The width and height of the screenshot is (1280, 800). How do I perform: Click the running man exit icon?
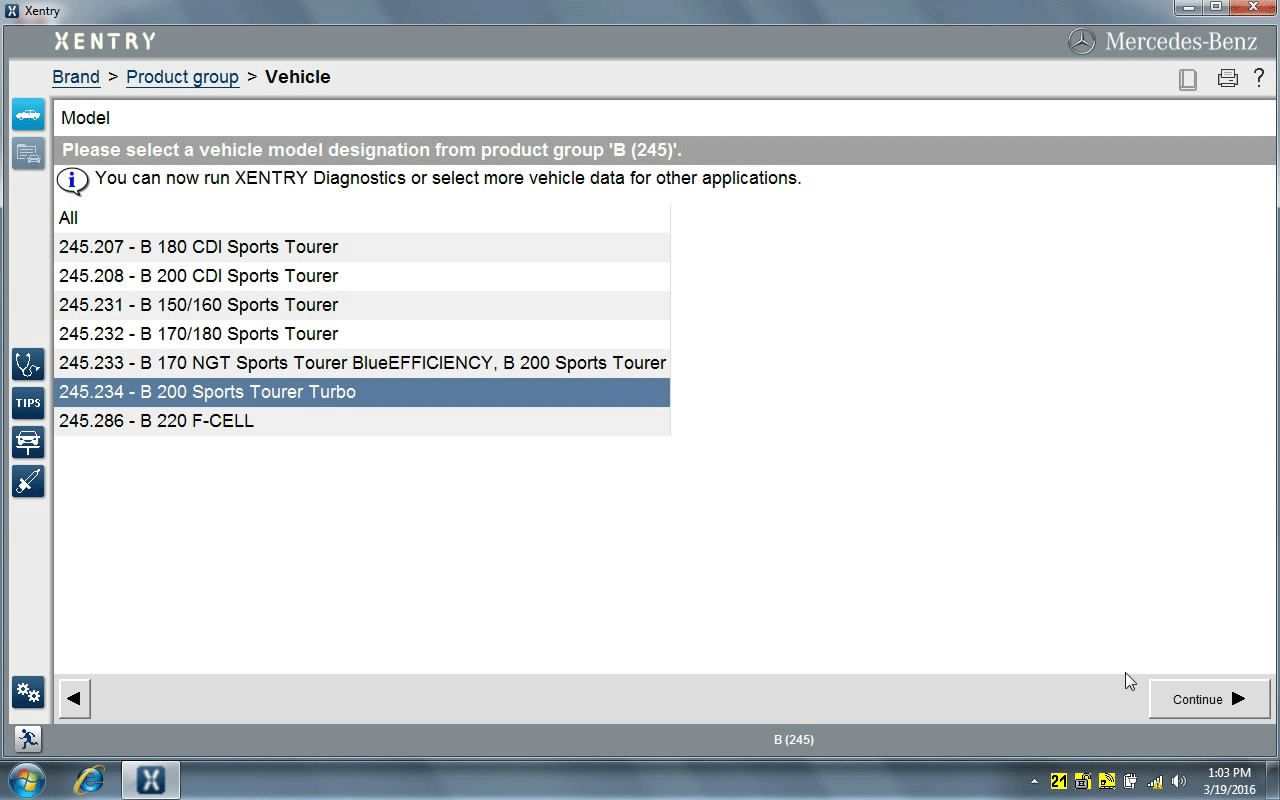pos(28,739)
